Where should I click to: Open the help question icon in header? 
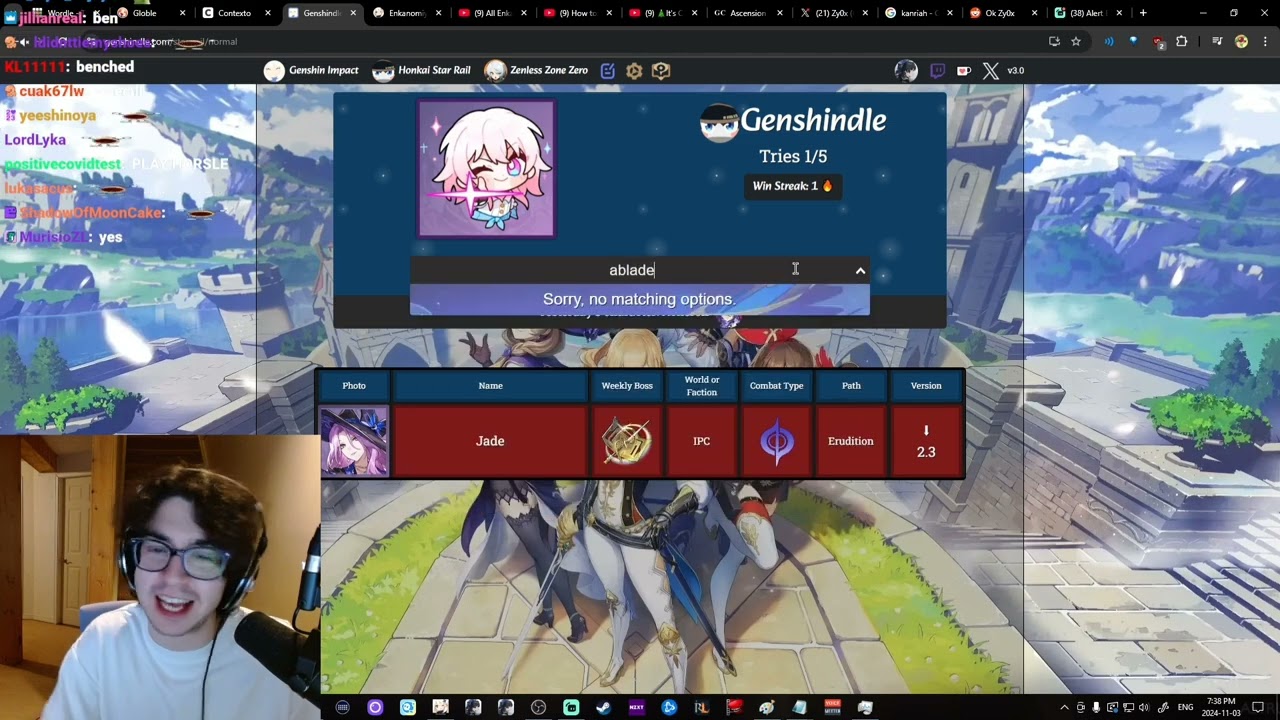coord(661,71)
